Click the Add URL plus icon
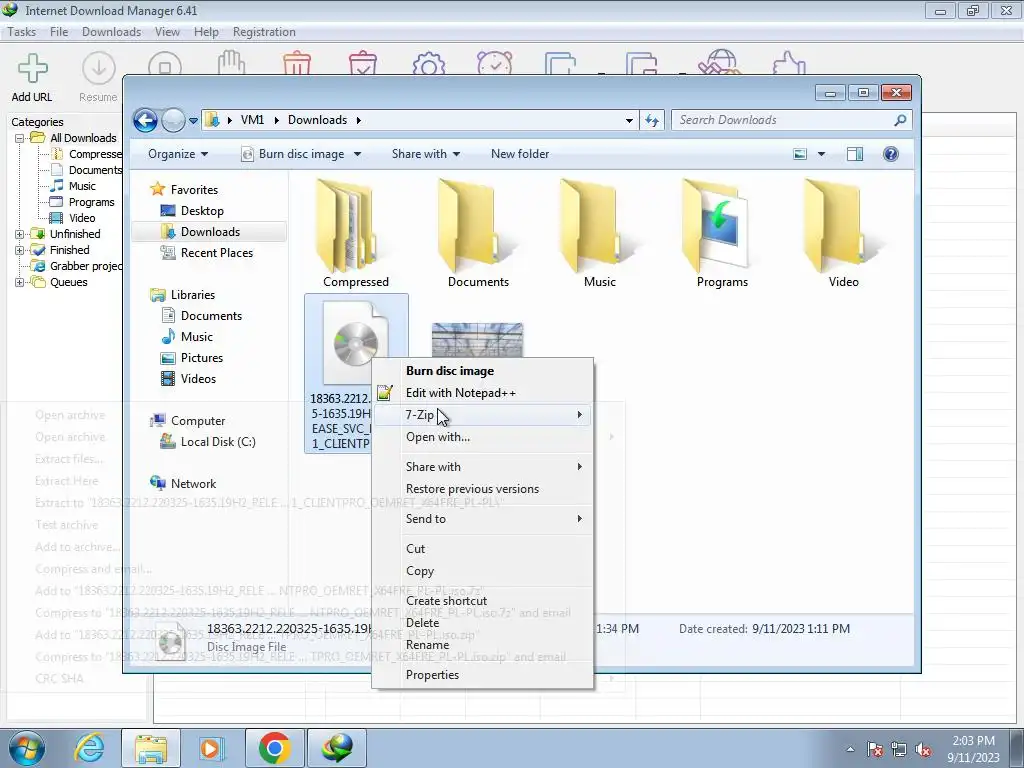1024x768 pixels. 32,69
